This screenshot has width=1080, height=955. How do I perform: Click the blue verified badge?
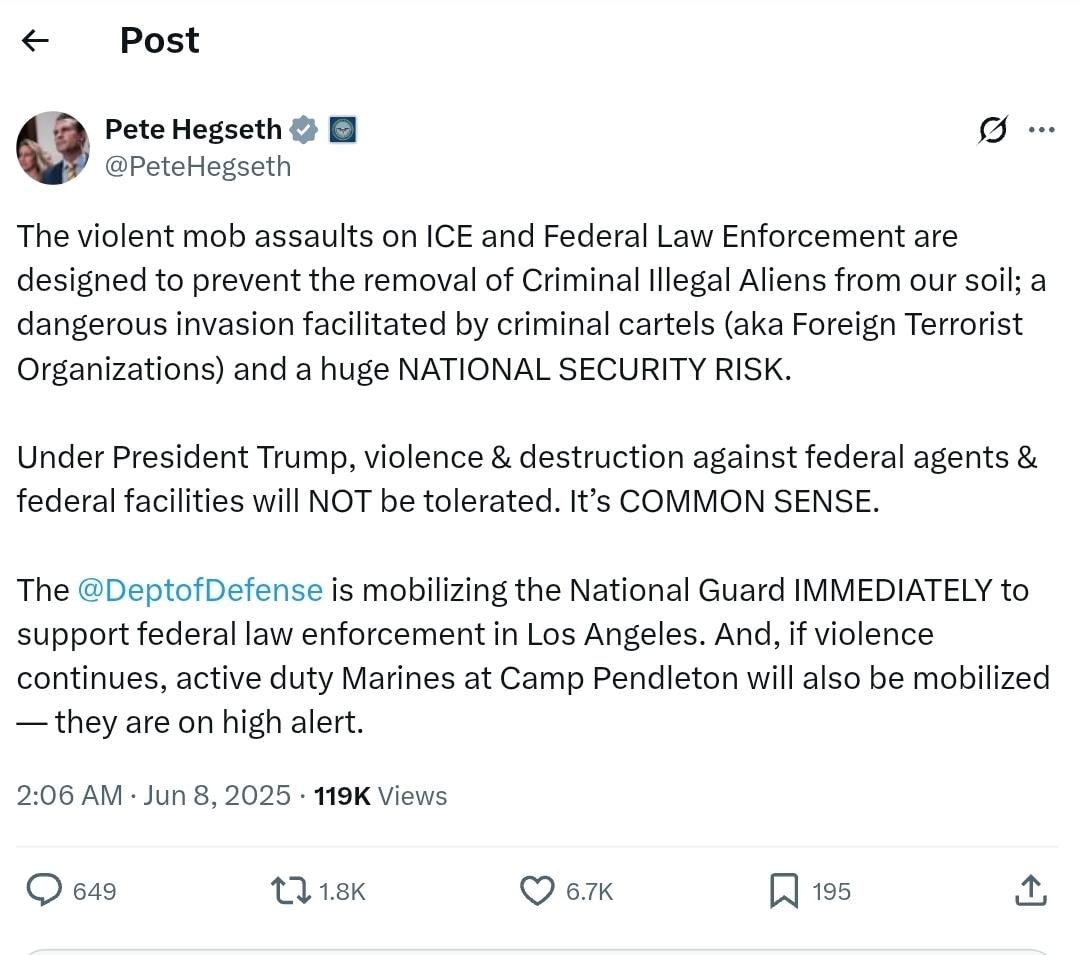point(304,129)
